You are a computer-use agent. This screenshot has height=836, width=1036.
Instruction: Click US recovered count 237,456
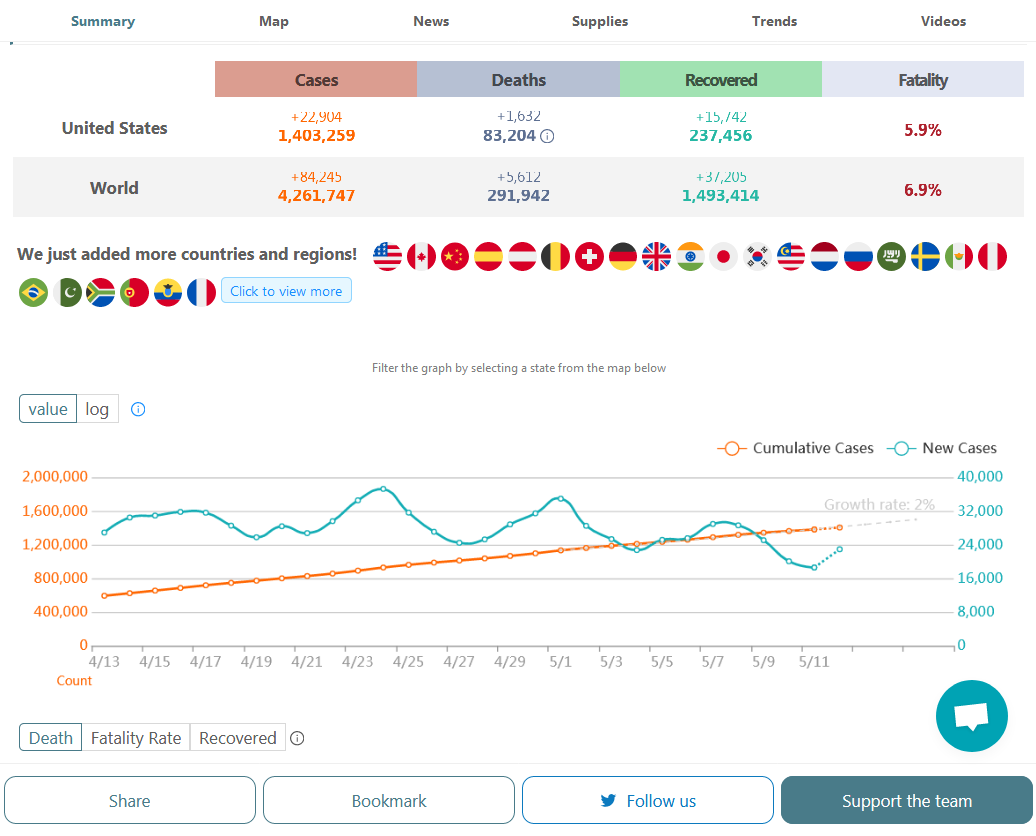coord(721,135)
